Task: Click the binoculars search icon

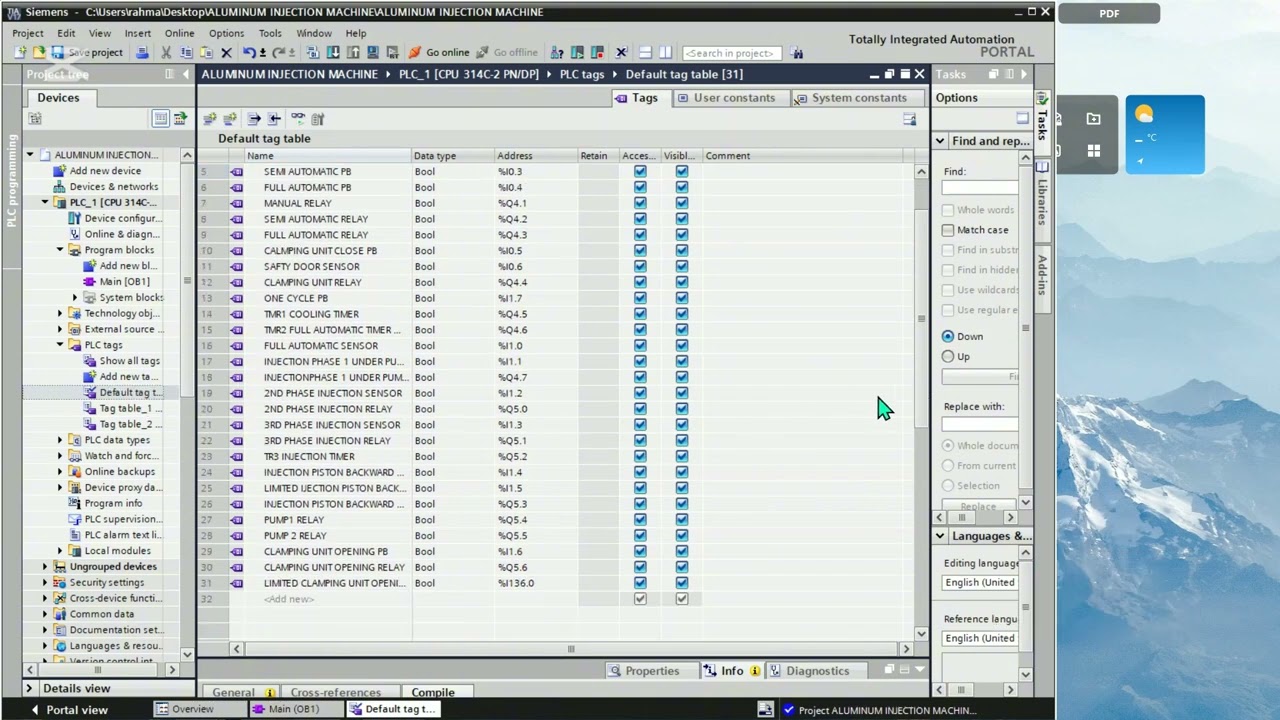Action: point(797,52)
